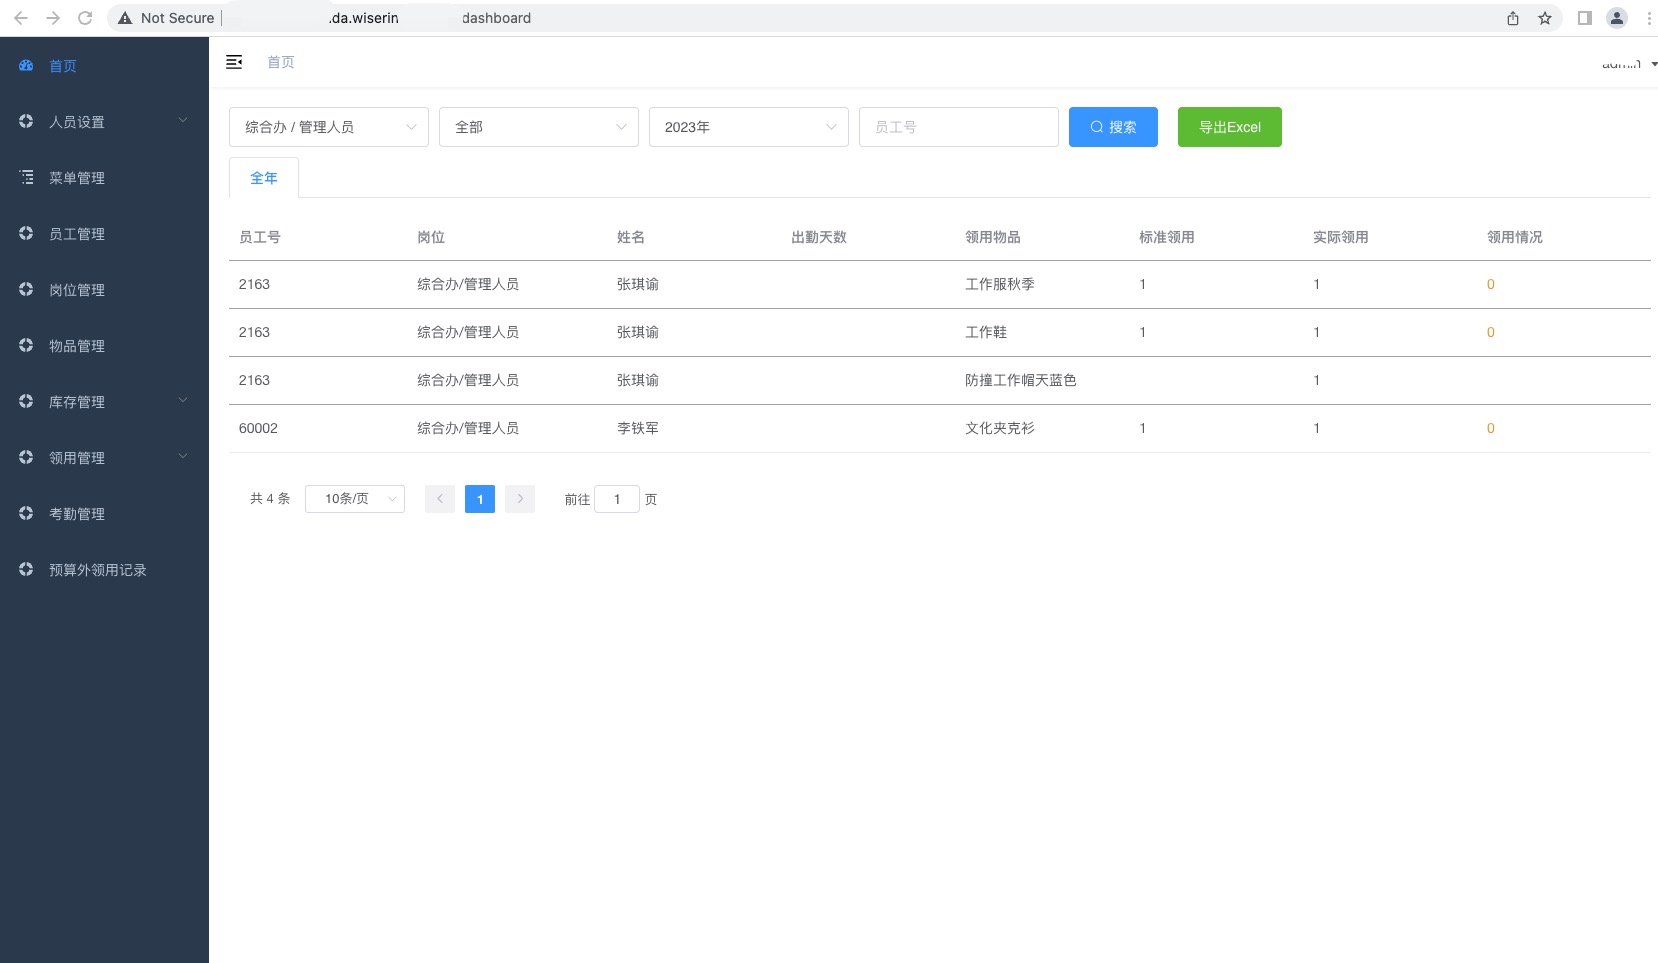Click the browser profile avatar icon
Viewport: 1658px width, 963px height.
click(x=1617, y=18)
